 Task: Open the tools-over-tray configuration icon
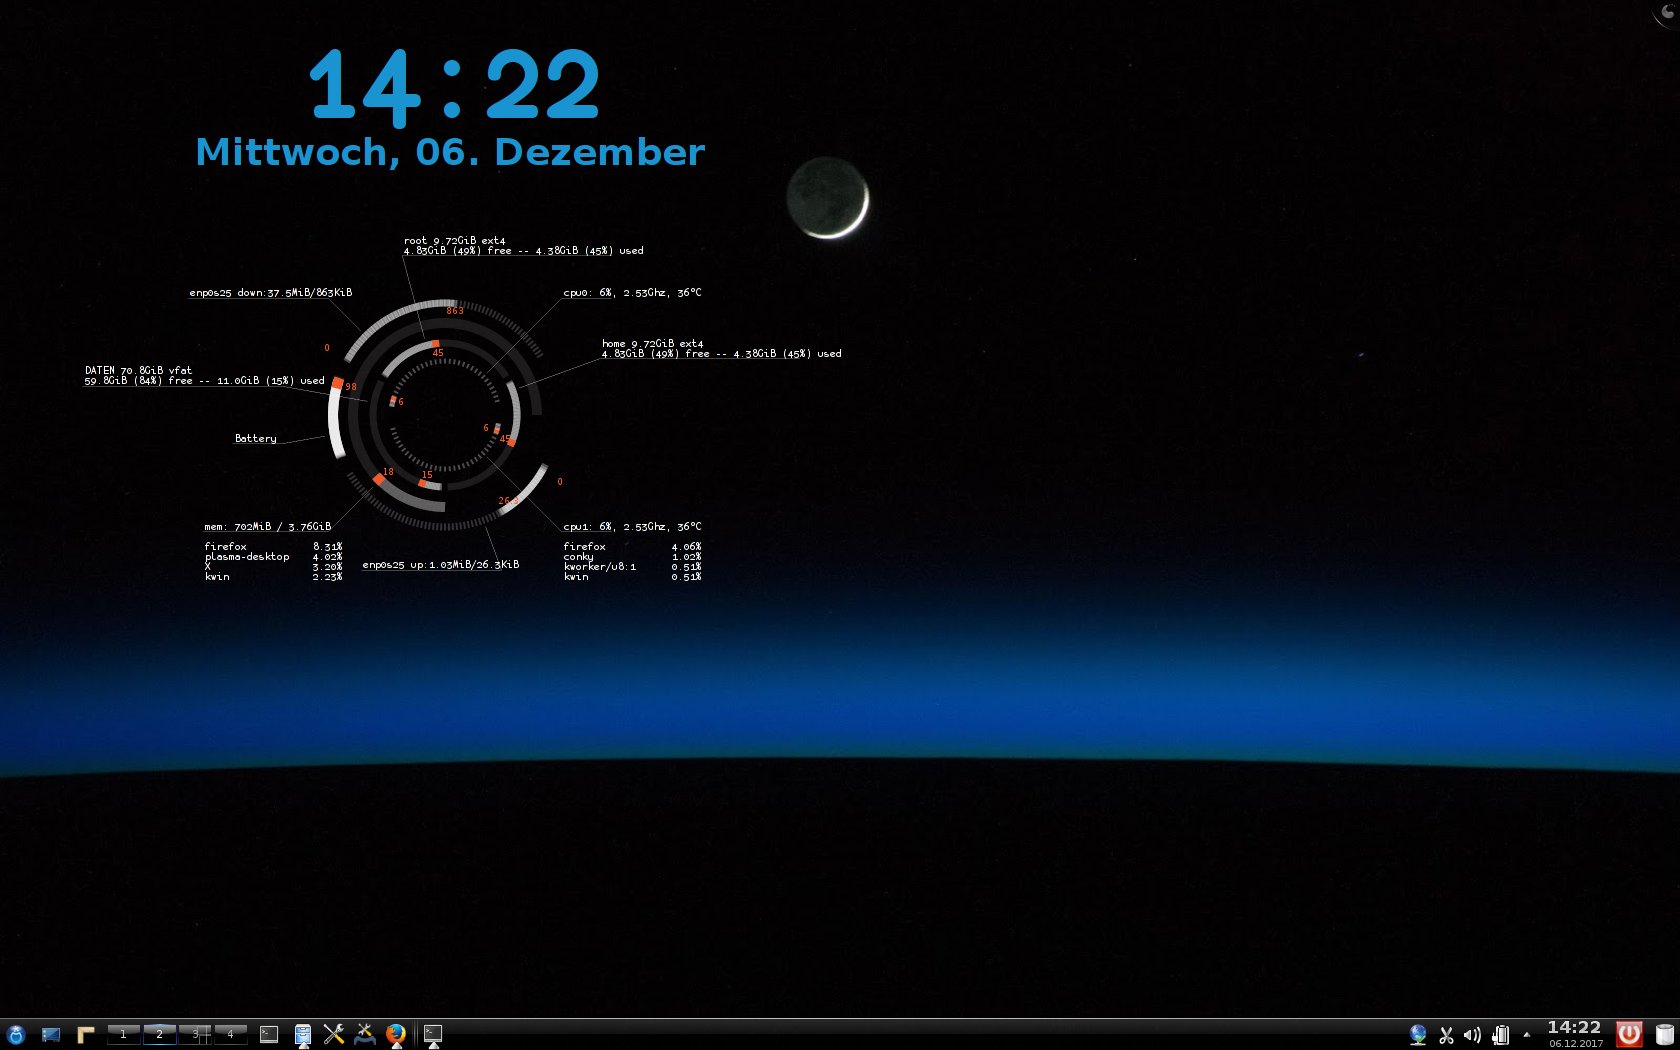click(x=365, y=1035)
